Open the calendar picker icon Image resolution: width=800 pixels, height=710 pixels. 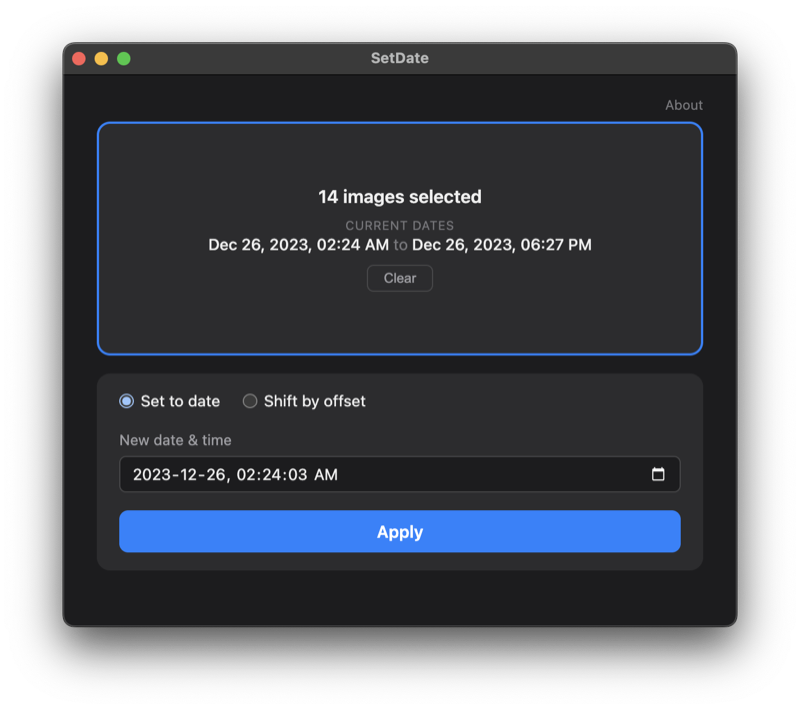click(x=658, y=474)
